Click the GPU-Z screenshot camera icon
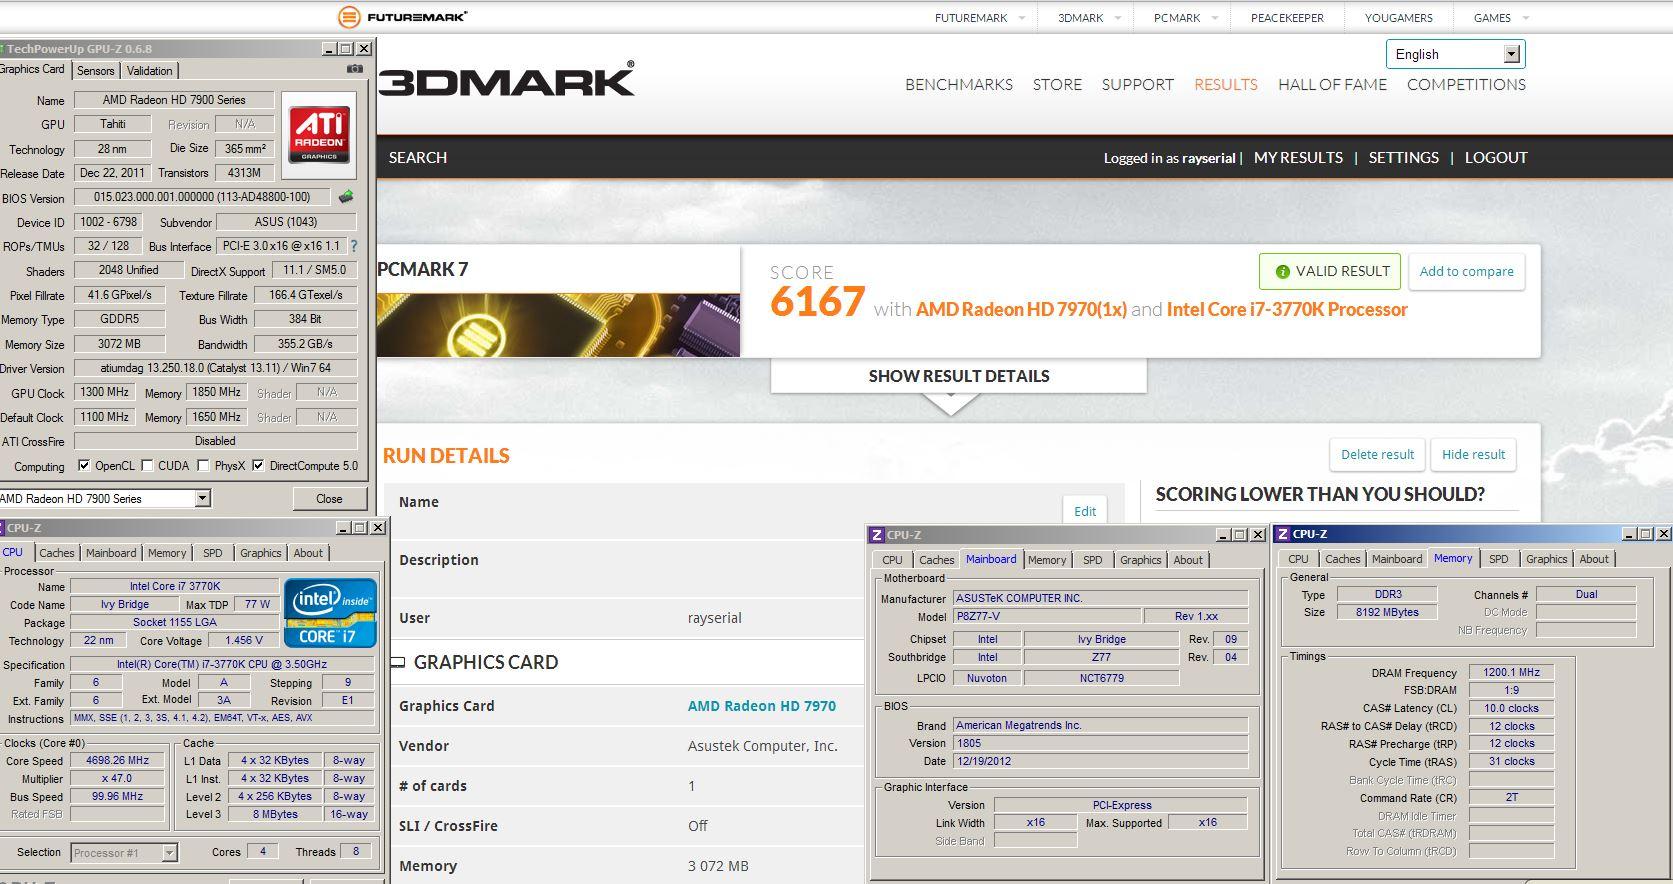 354,69
